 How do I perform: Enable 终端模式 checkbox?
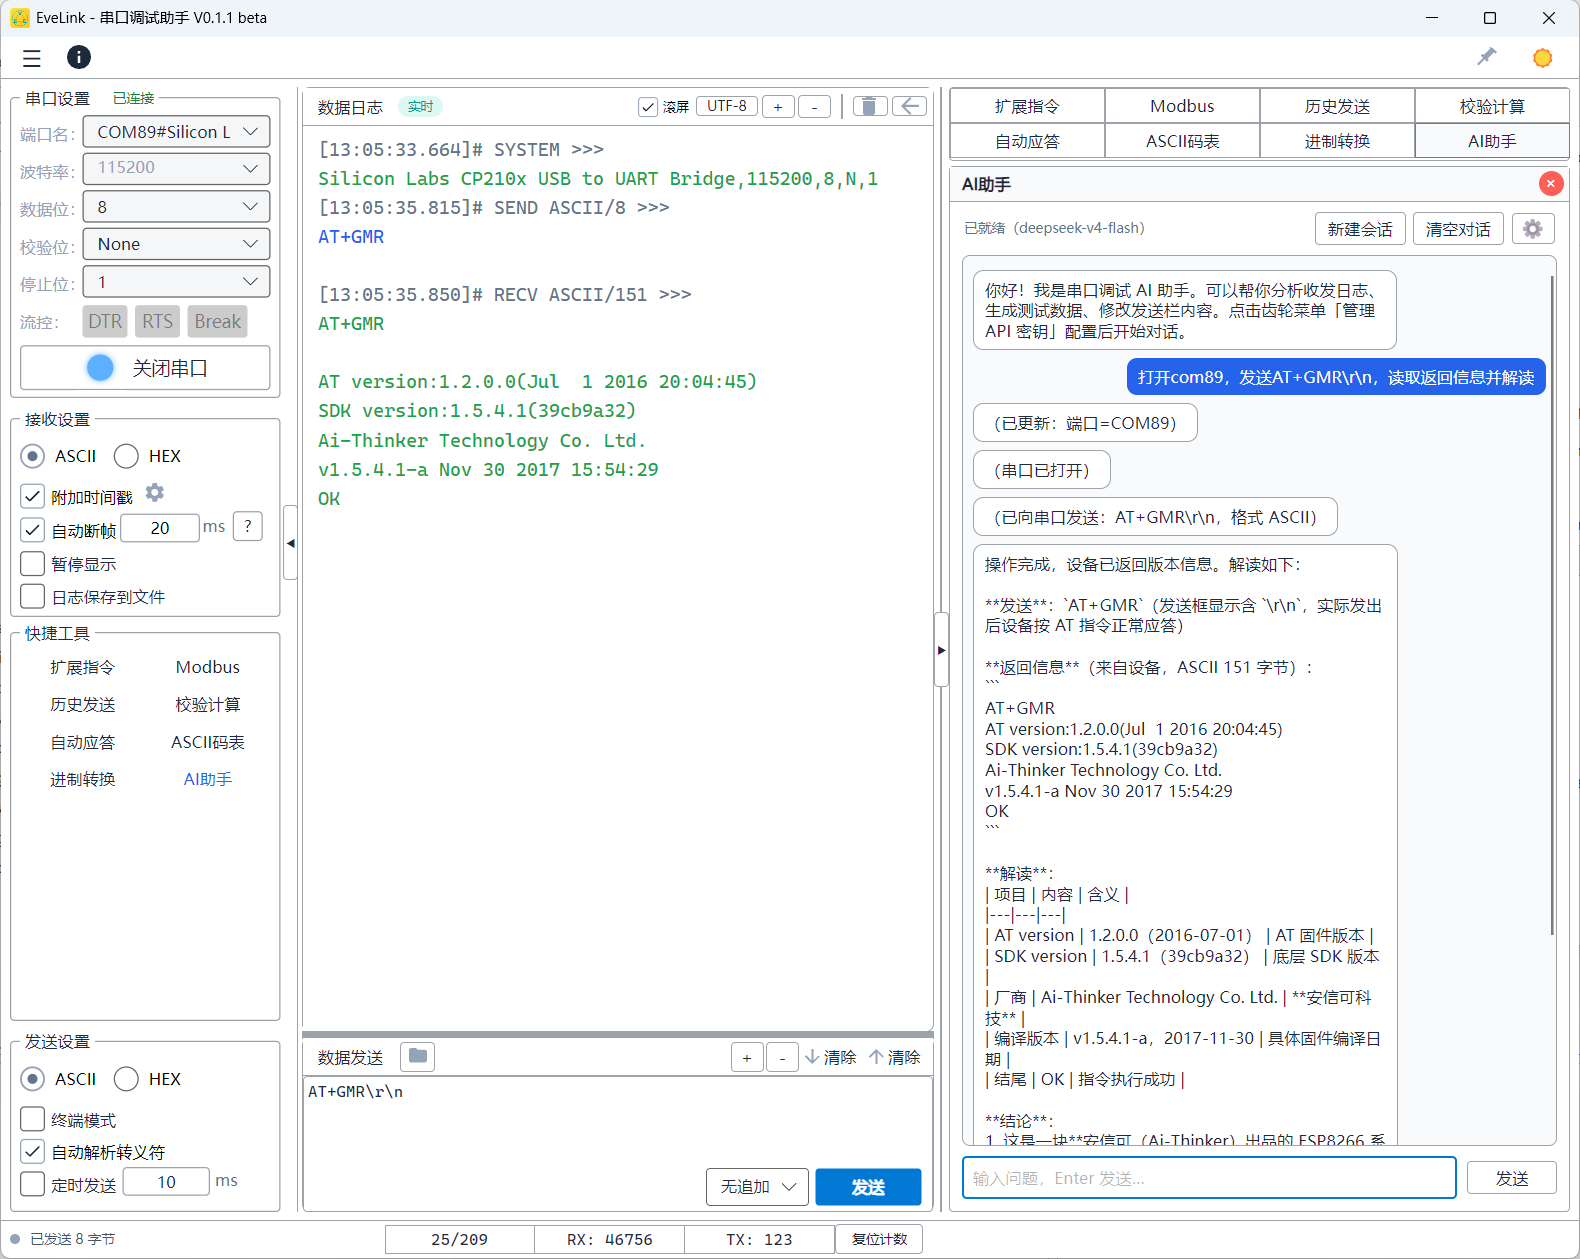[x=33, y=1120]
